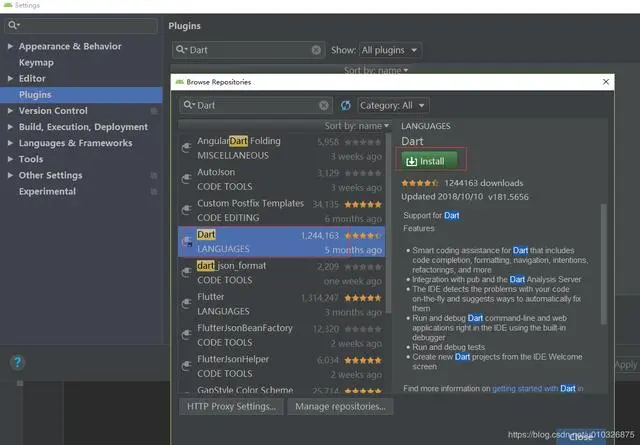Open HTTP Proxy Settings
The image size is (640, 445).
[x=231, y=407]
